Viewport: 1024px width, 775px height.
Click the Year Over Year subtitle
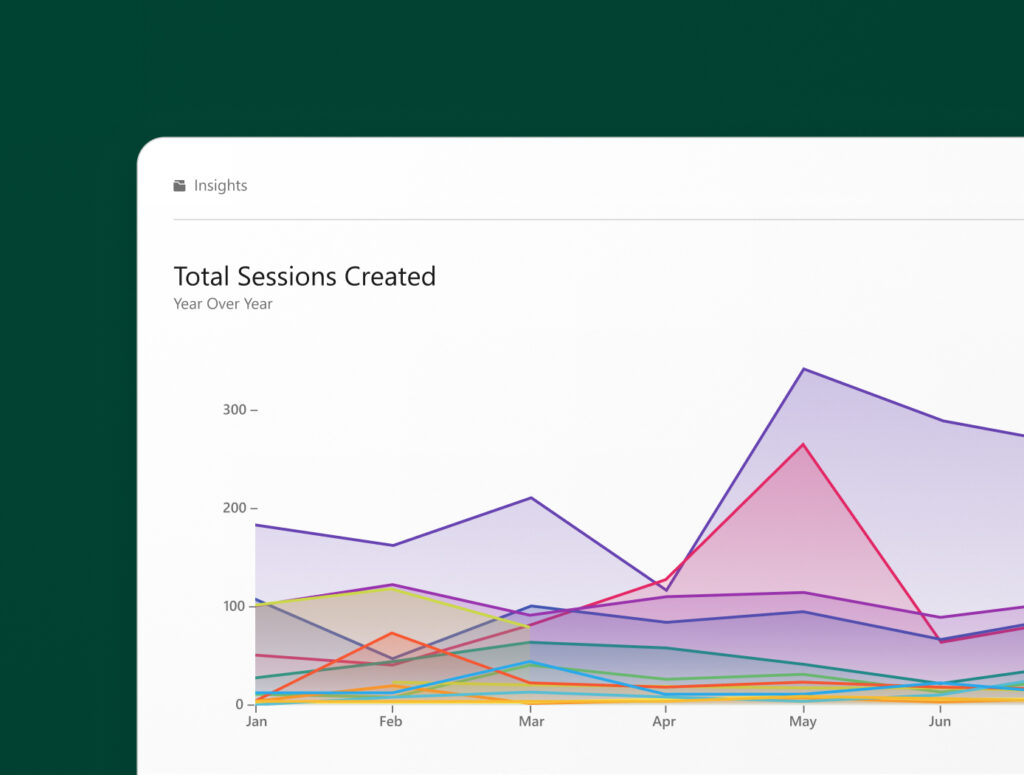point(223,304)
